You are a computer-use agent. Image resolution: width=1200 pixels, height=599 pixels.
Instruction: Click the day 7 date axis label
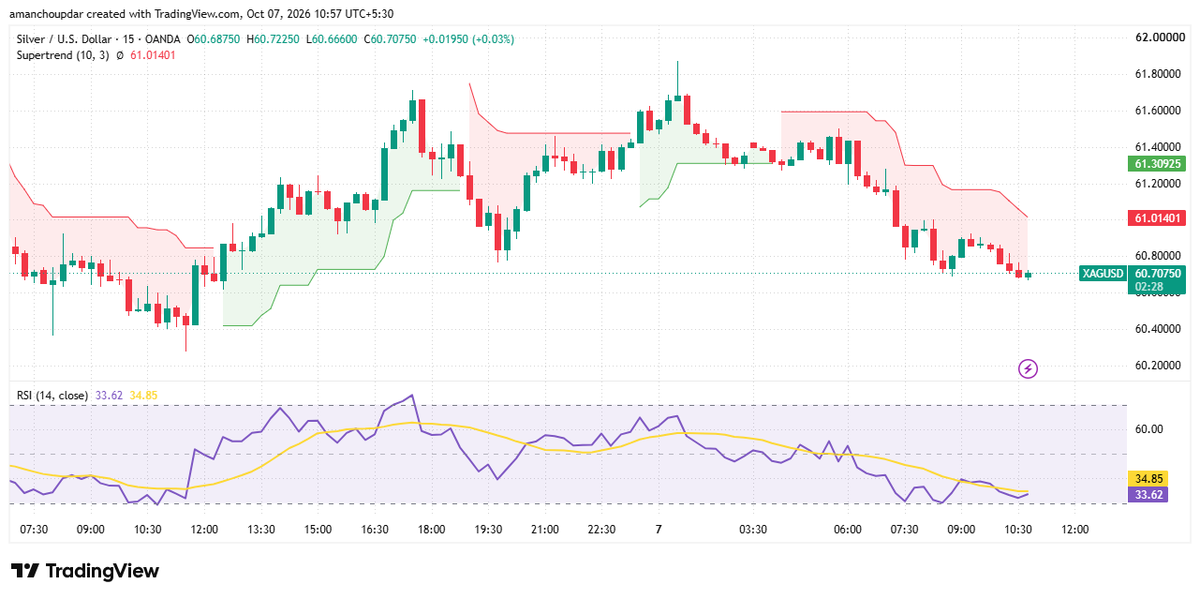point(658,529)
